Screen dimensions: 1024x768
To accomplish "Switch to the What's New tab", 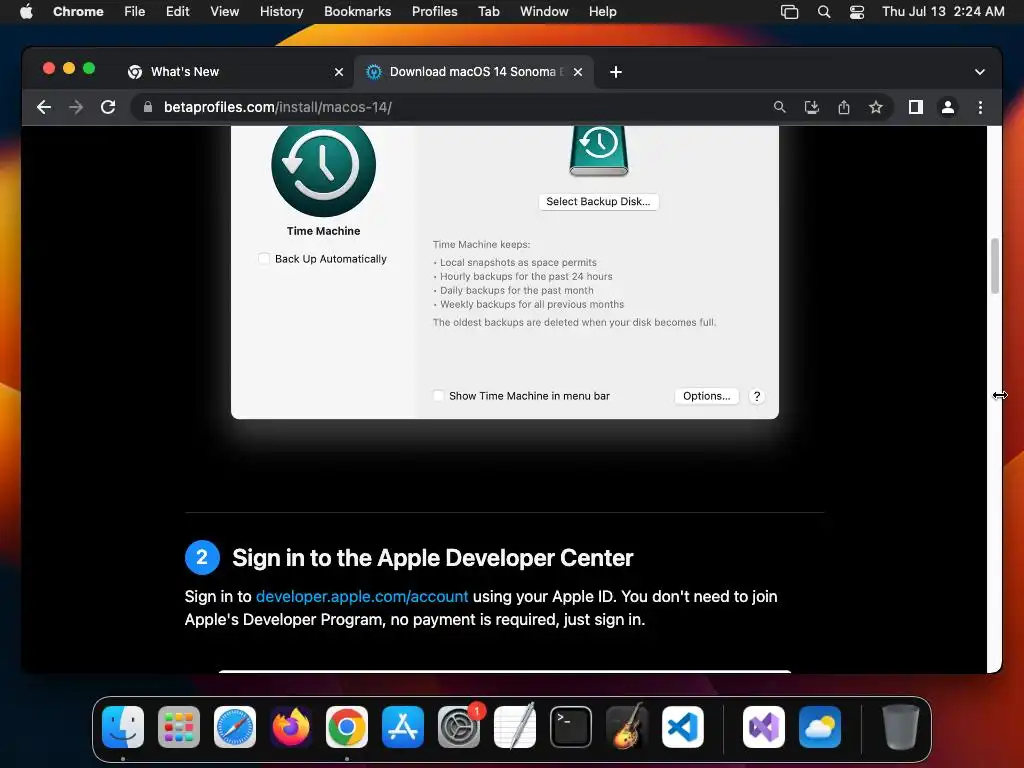I will [x=235, y=72].
